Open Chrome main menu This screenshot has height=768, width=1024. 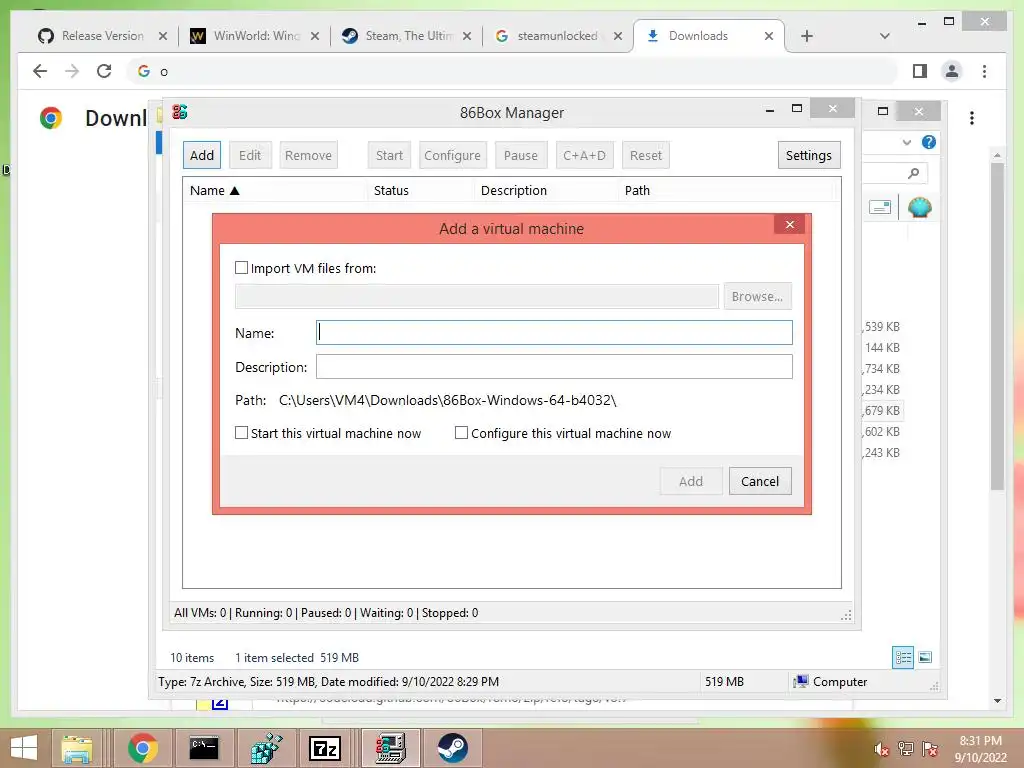pyautogui.click(x=984, y=71)
